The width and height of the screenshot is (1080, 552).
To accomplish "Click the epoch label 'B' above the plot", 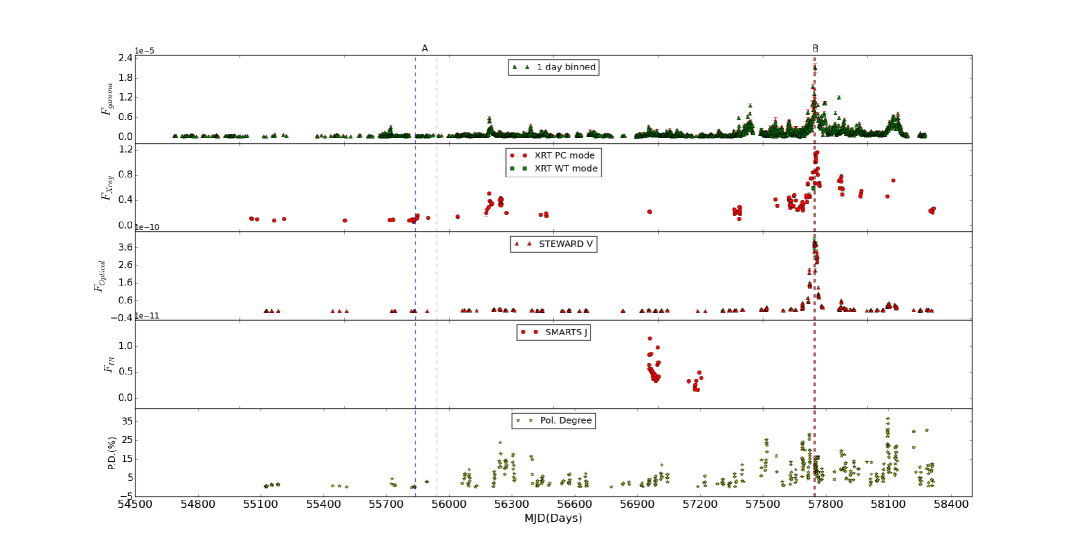I will coord(816,48).
